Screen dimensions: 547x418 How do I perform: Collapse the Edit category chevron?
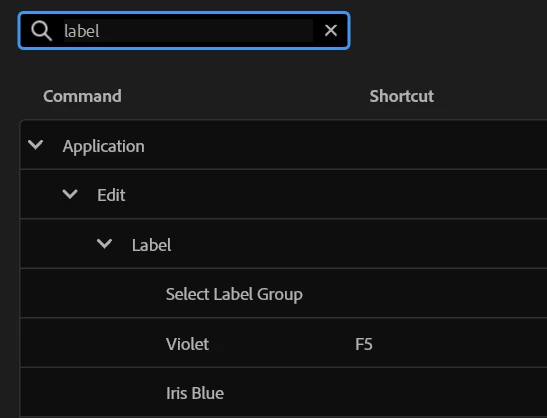click(x=70, y=194)
